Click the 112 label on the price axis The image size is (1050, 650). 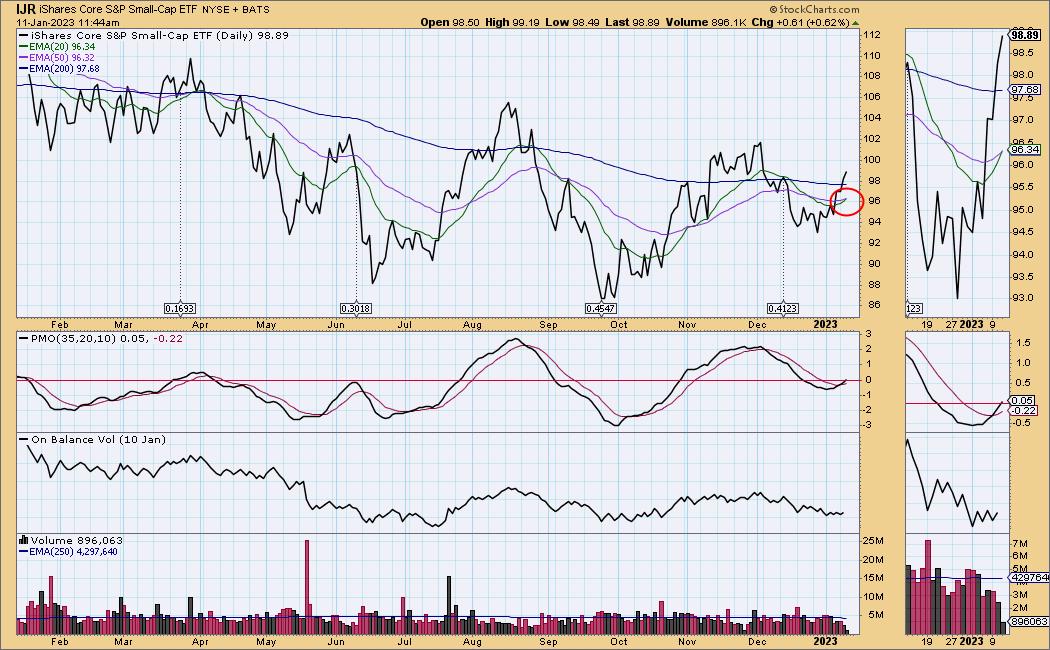tap(873, 35)
